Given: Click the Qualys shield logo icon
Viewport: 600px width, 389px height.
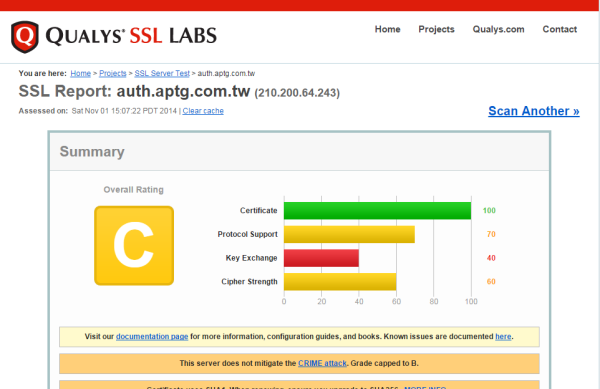Looking at the screenshot, I should [x=25, y=37].
